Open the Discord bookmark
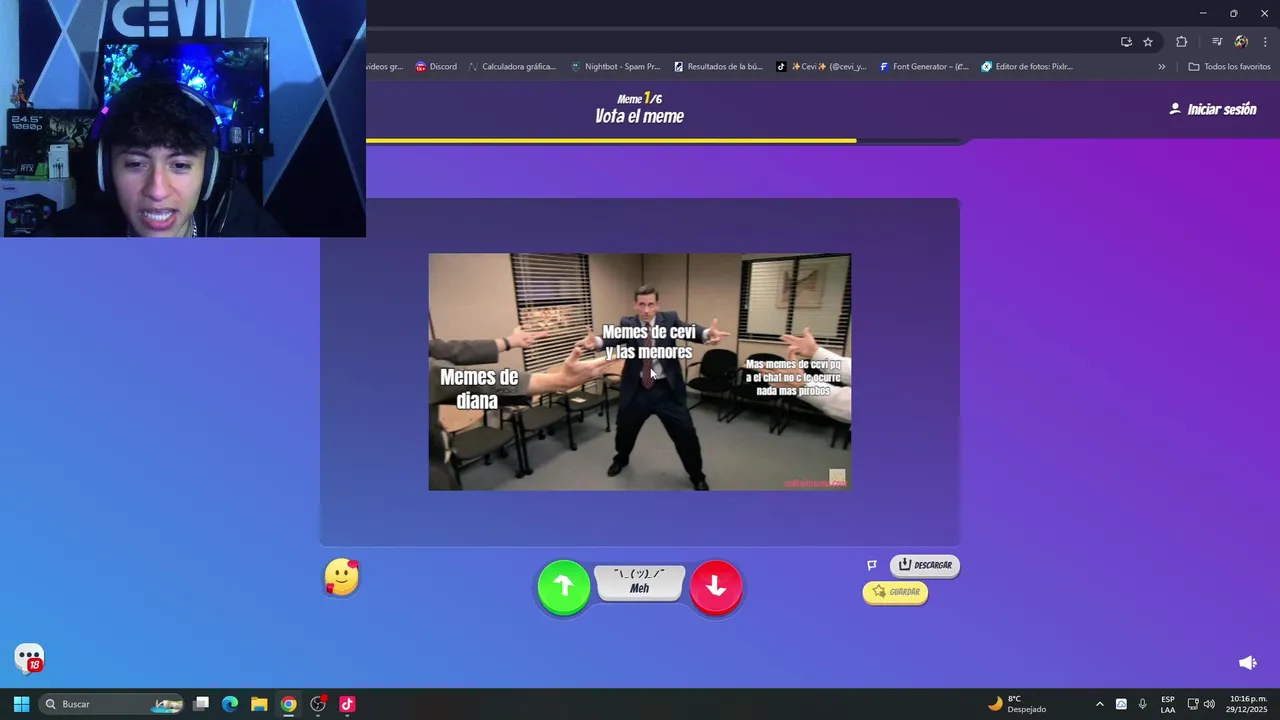This screenshot has width=1280, height=720. (x=436, y=67)
